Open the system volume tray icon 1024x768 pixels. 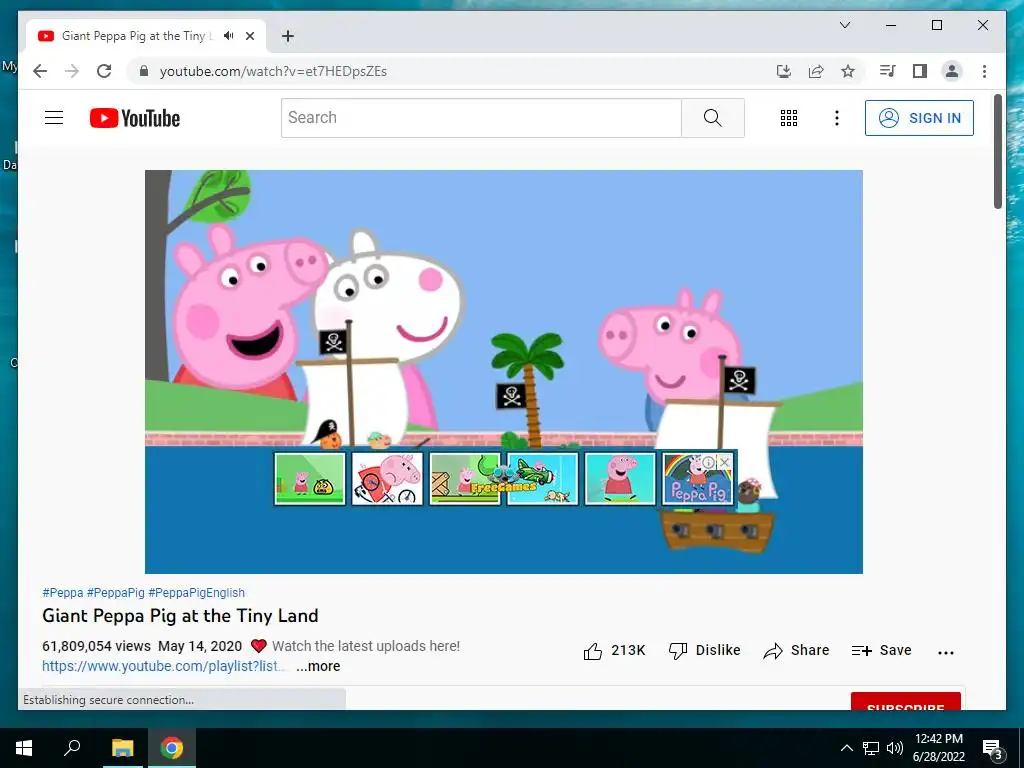click(x=895, y=748)
